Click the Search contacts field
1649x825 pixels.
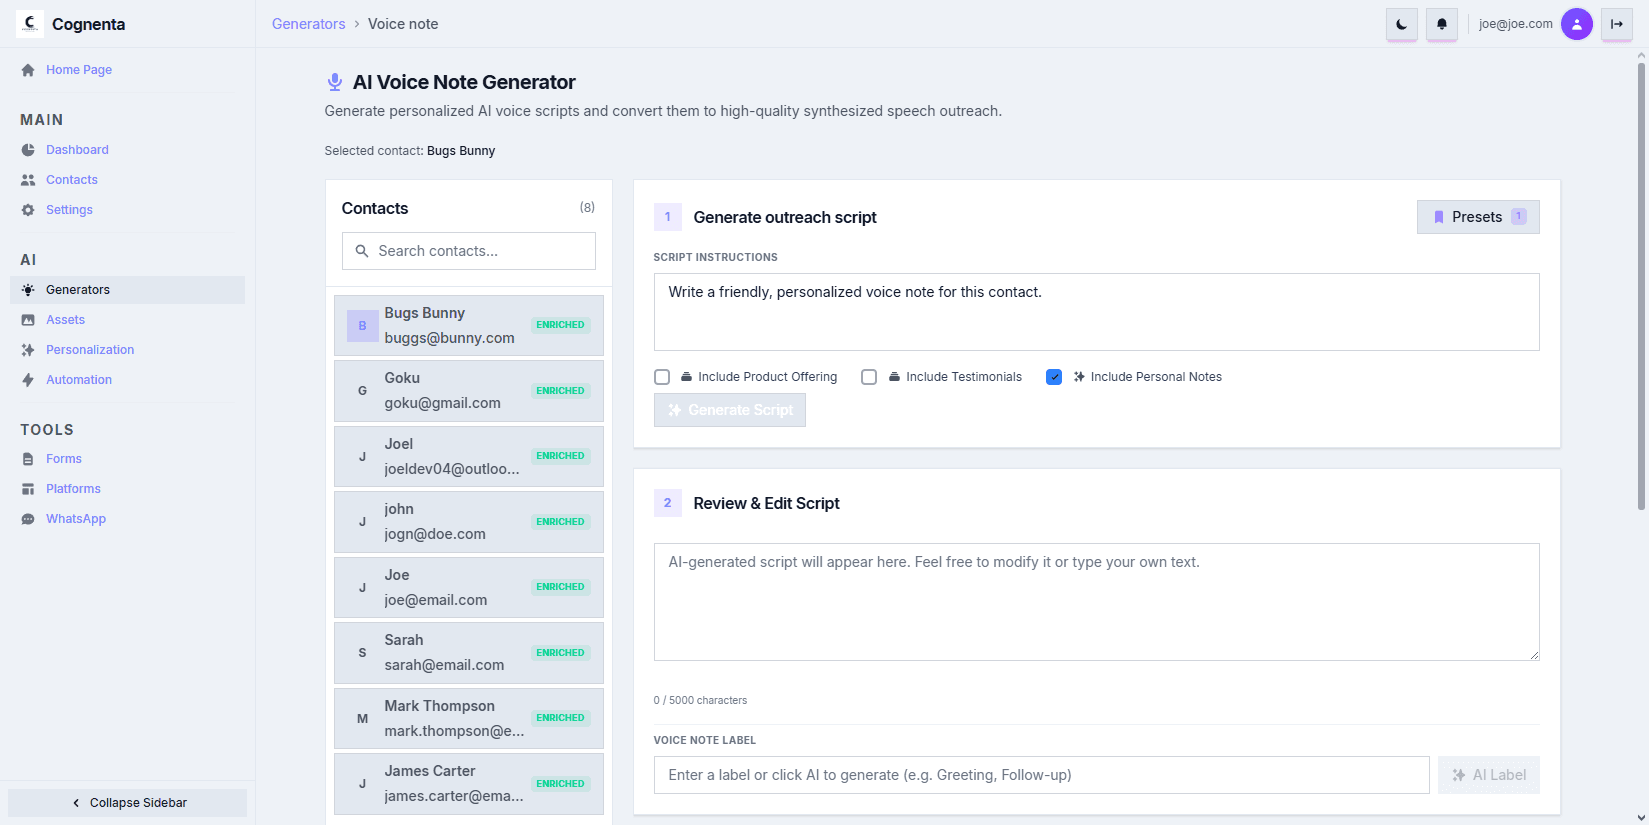(x=469, y=251)
